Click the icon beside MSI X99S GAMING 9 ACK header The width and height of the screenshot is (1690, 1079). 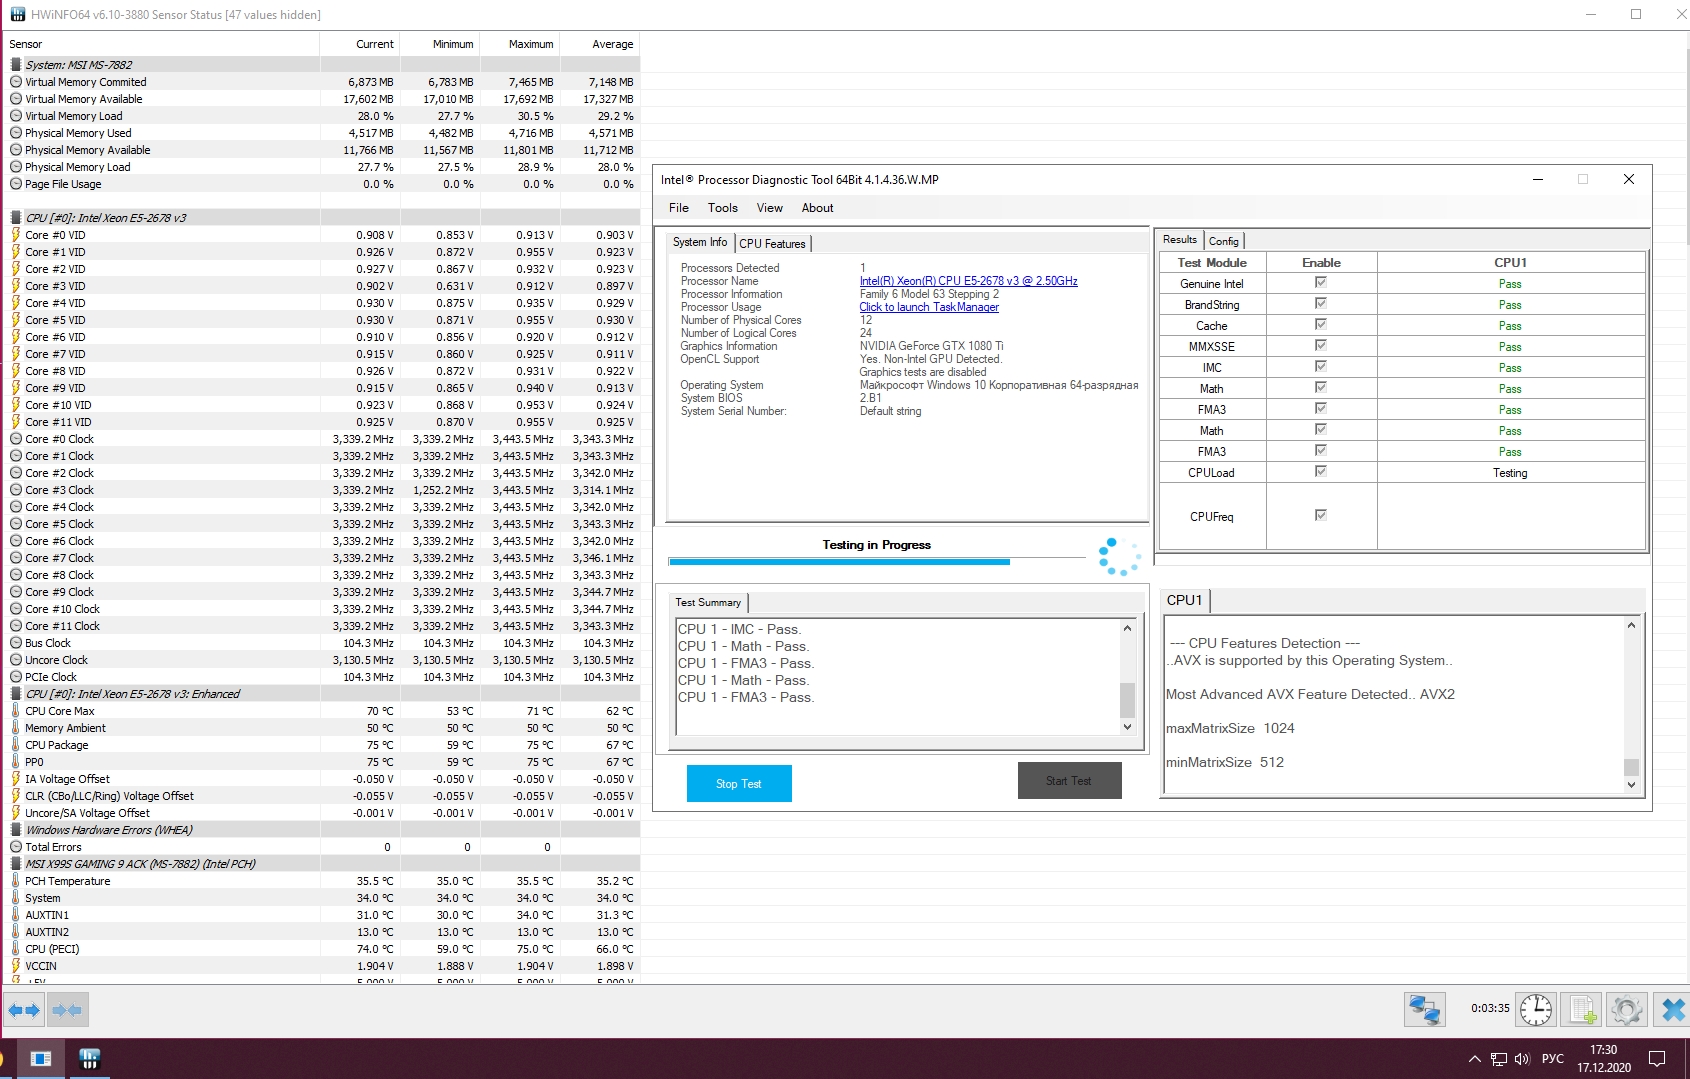click(x=16, y=864)
